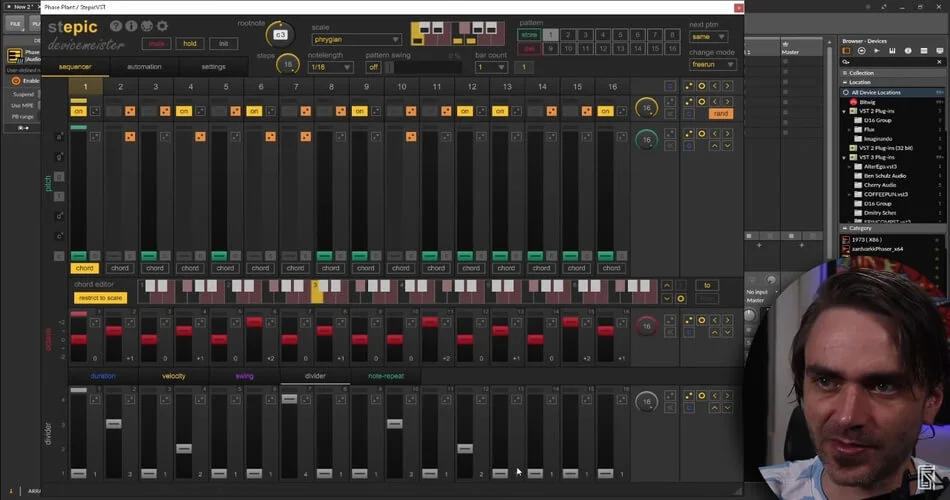Viewport: 950px width, 500px height.
Task: Click the step 2 divider slider handle
Action: point(113,424)
